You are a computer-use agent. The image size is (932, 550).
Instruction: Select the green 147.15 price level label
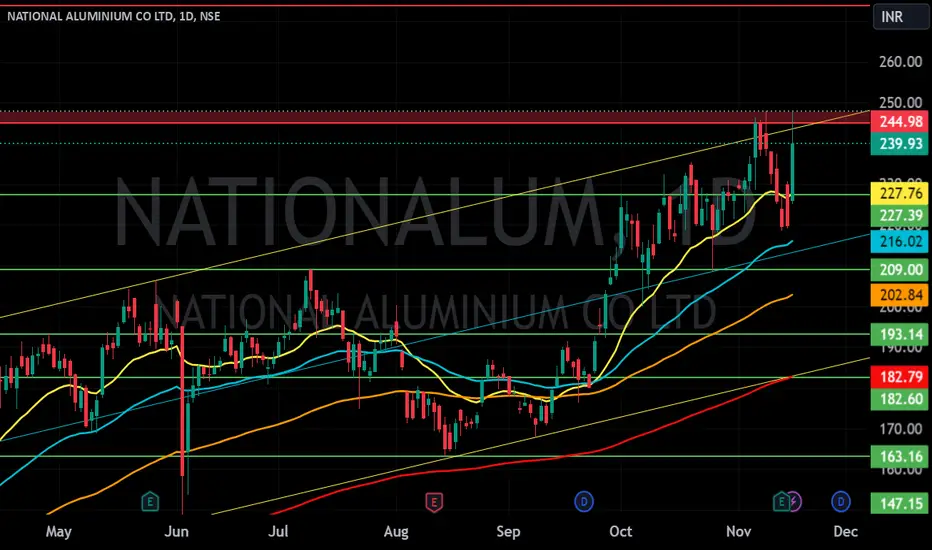click(900, 504)
